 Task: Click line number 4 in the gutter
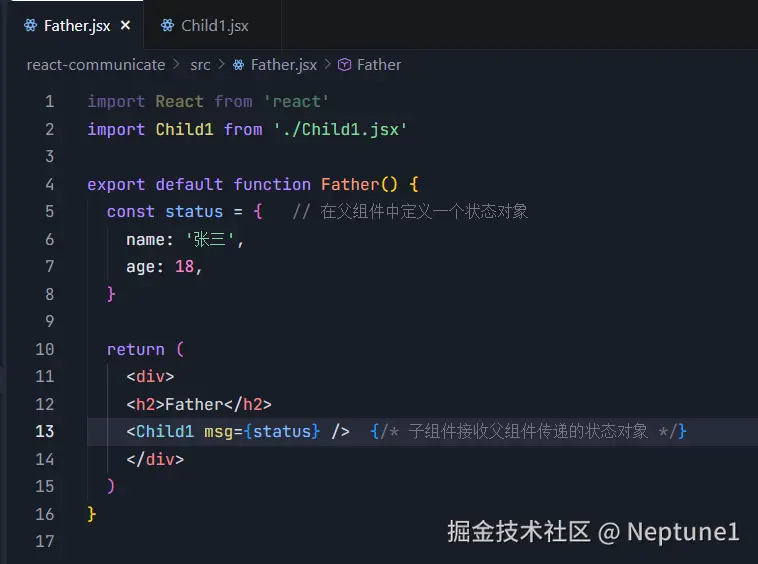point(49,184)
